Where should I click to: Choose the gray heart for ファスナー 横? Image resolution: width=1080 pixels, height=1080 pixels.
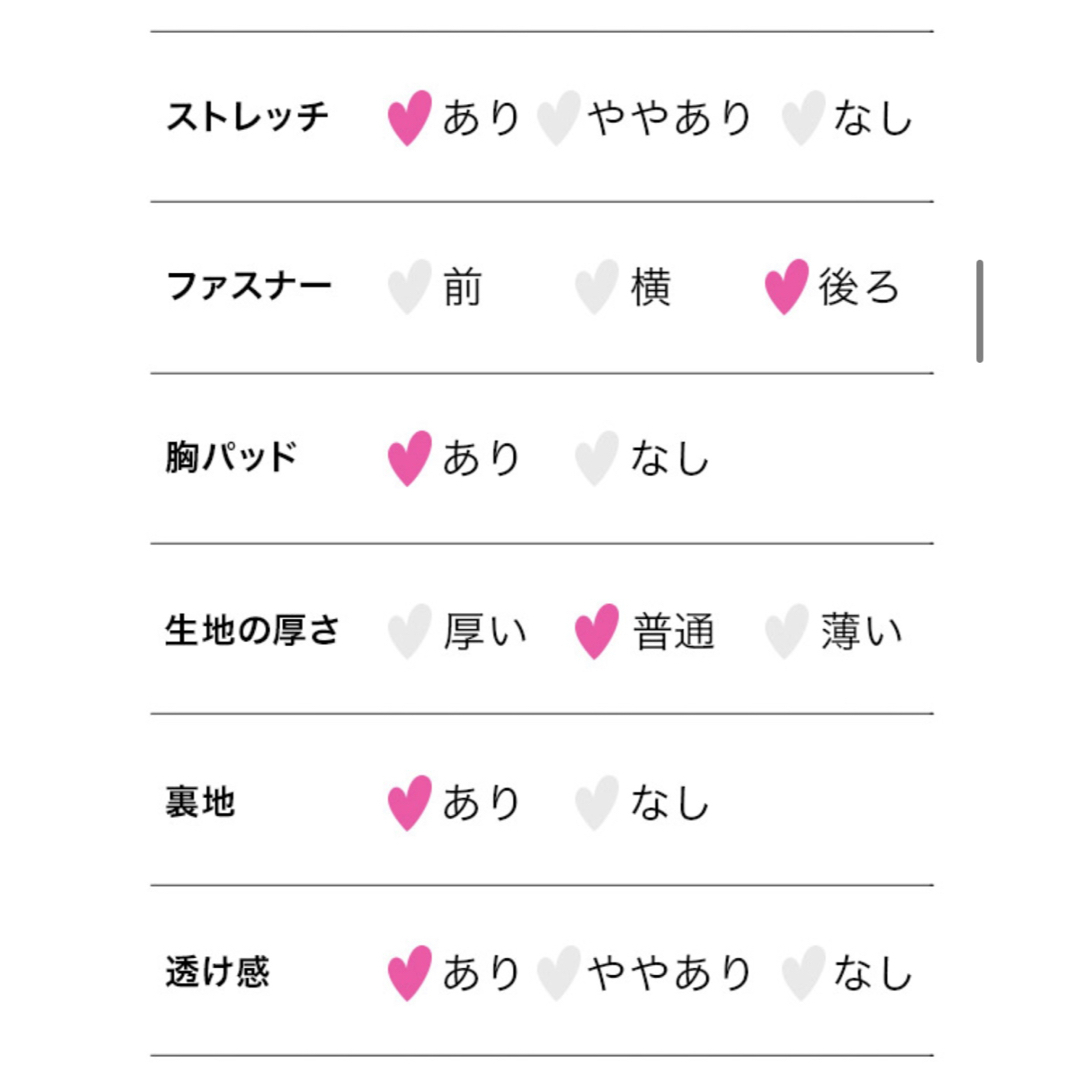[597, 287]
